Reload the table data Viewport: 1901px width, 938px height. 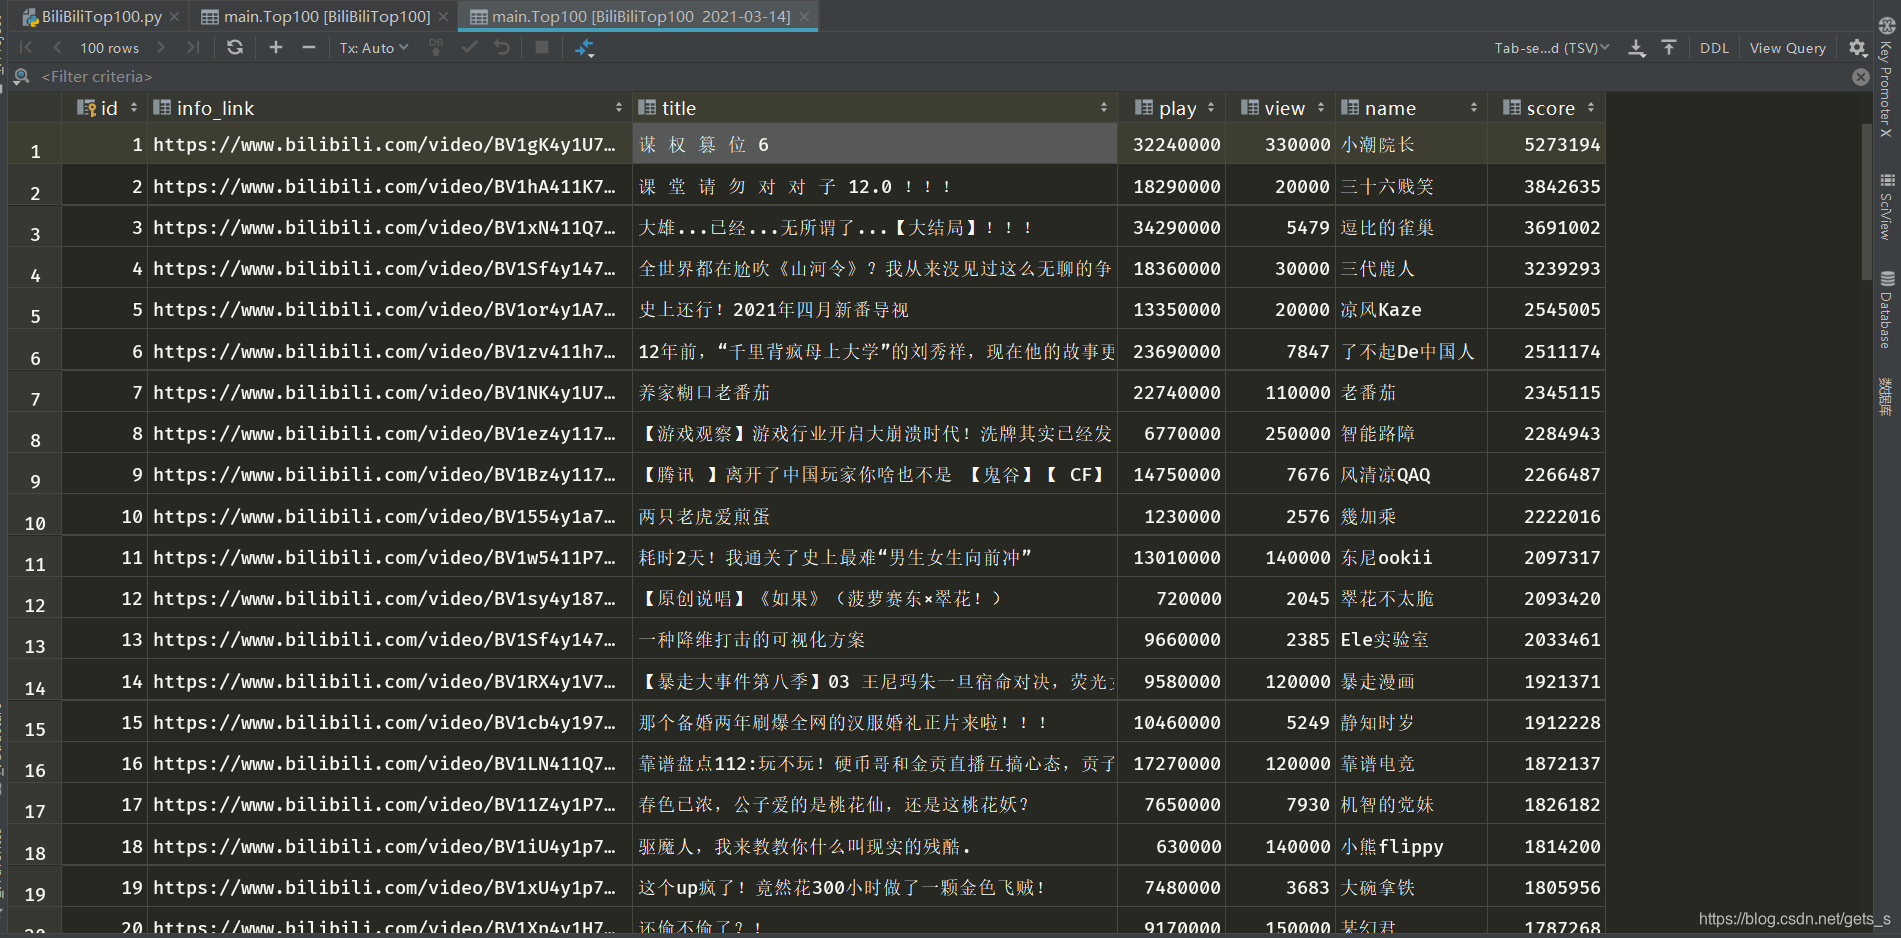click(x=235, y=47)
